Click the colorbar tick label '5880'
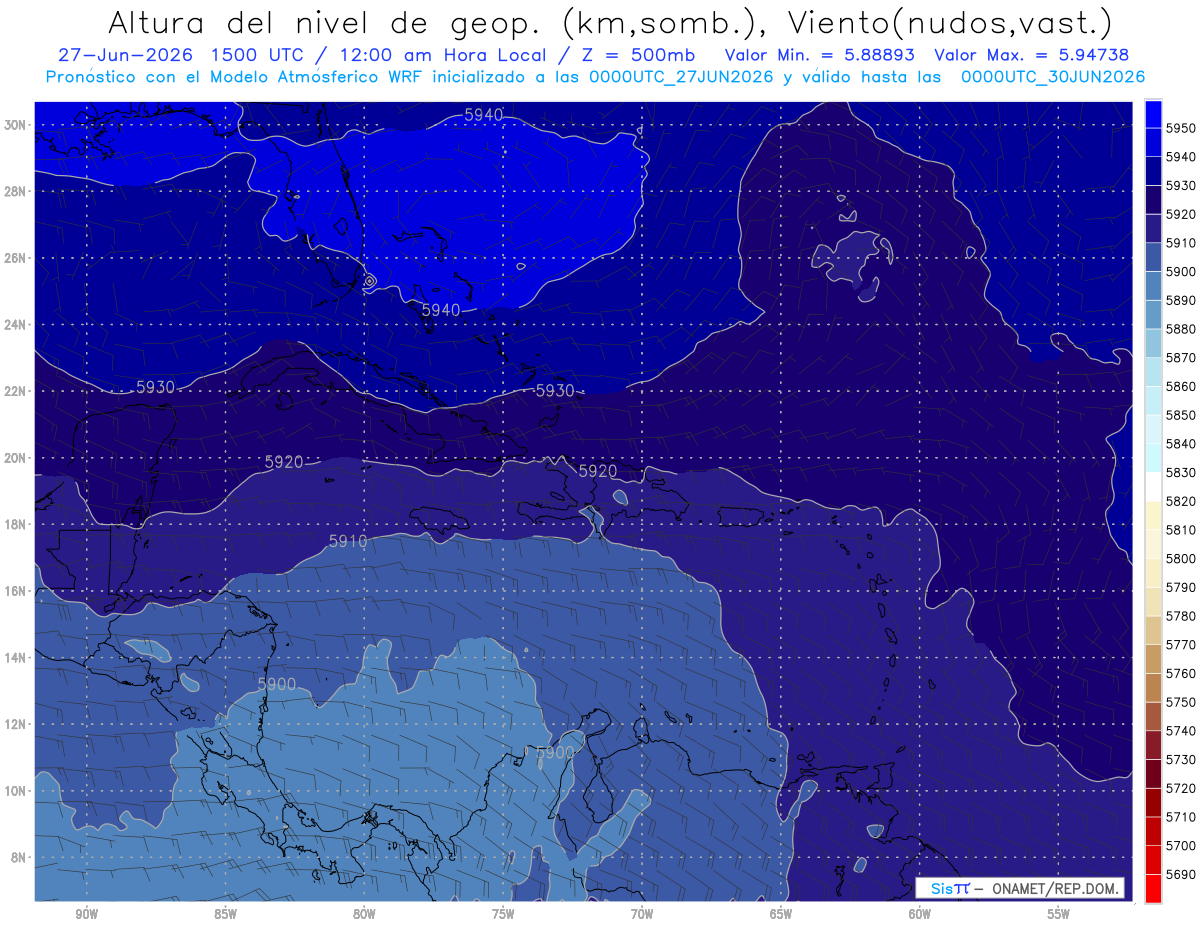Viewport: 1200px width, 927px height. (1182, 329)
